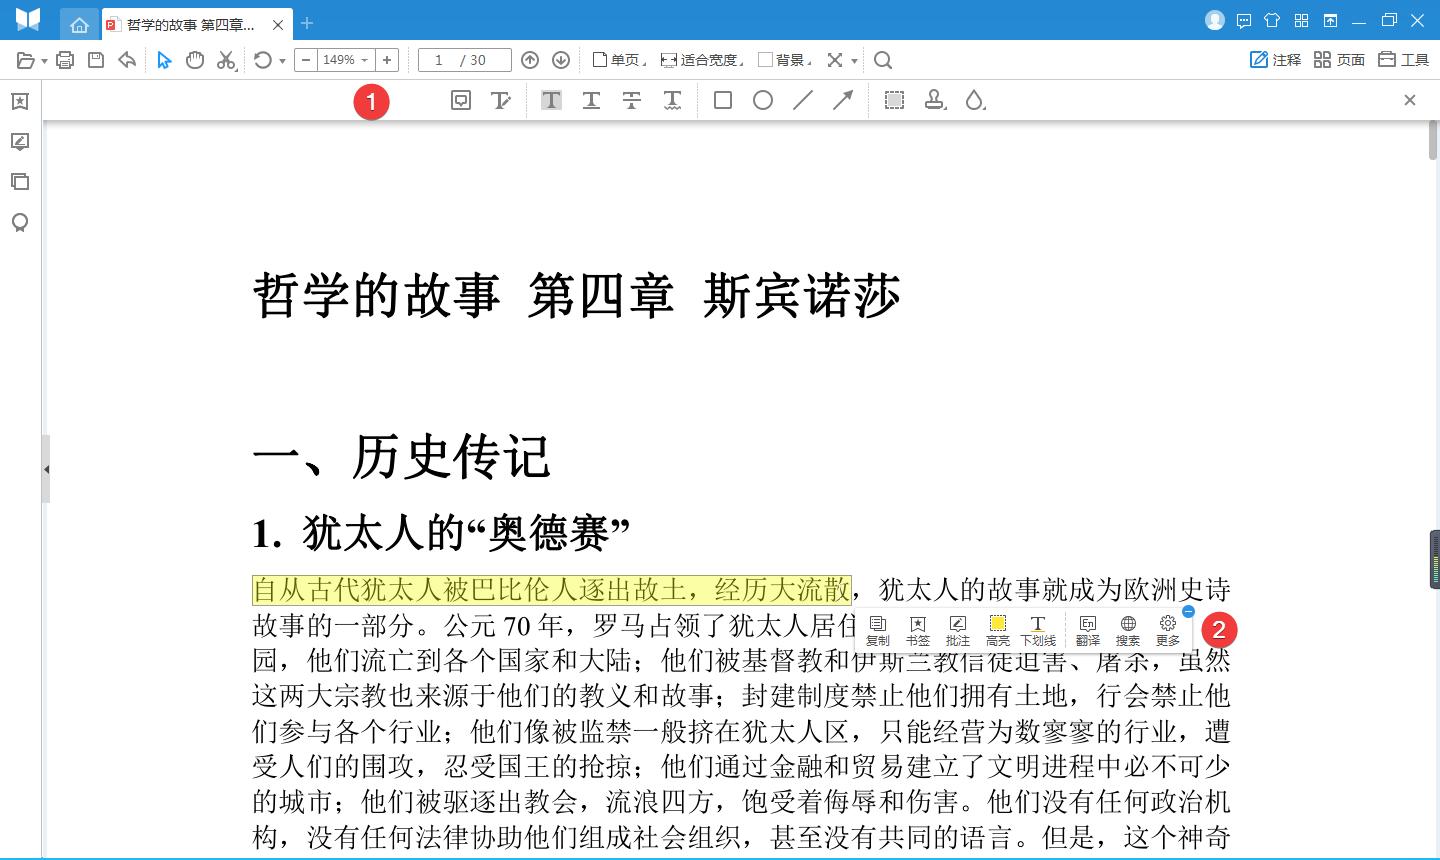Open the thumbnail panel in left sidebar

pyautogui.click(x=20, y=181)
